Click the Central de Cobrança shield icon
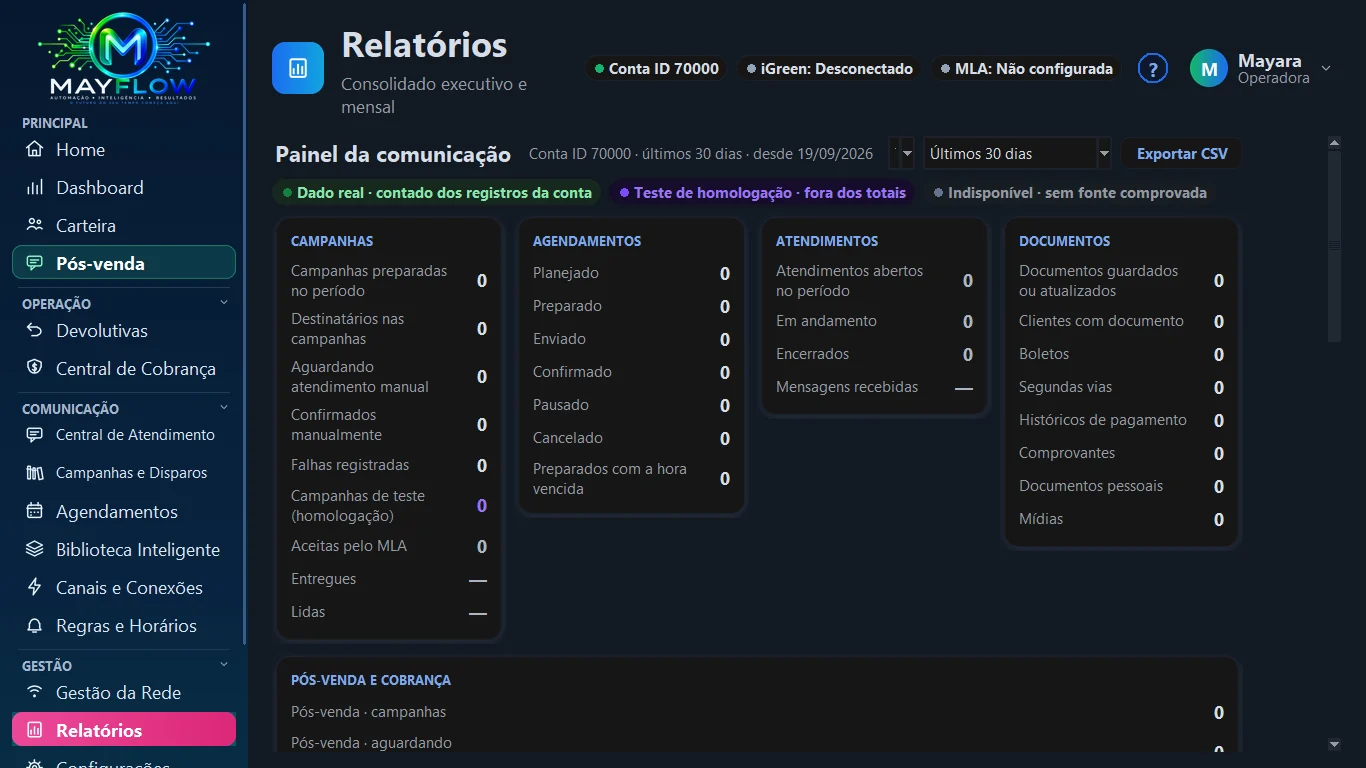This screenshot has height=768, width=1366. tap(35, 369)
